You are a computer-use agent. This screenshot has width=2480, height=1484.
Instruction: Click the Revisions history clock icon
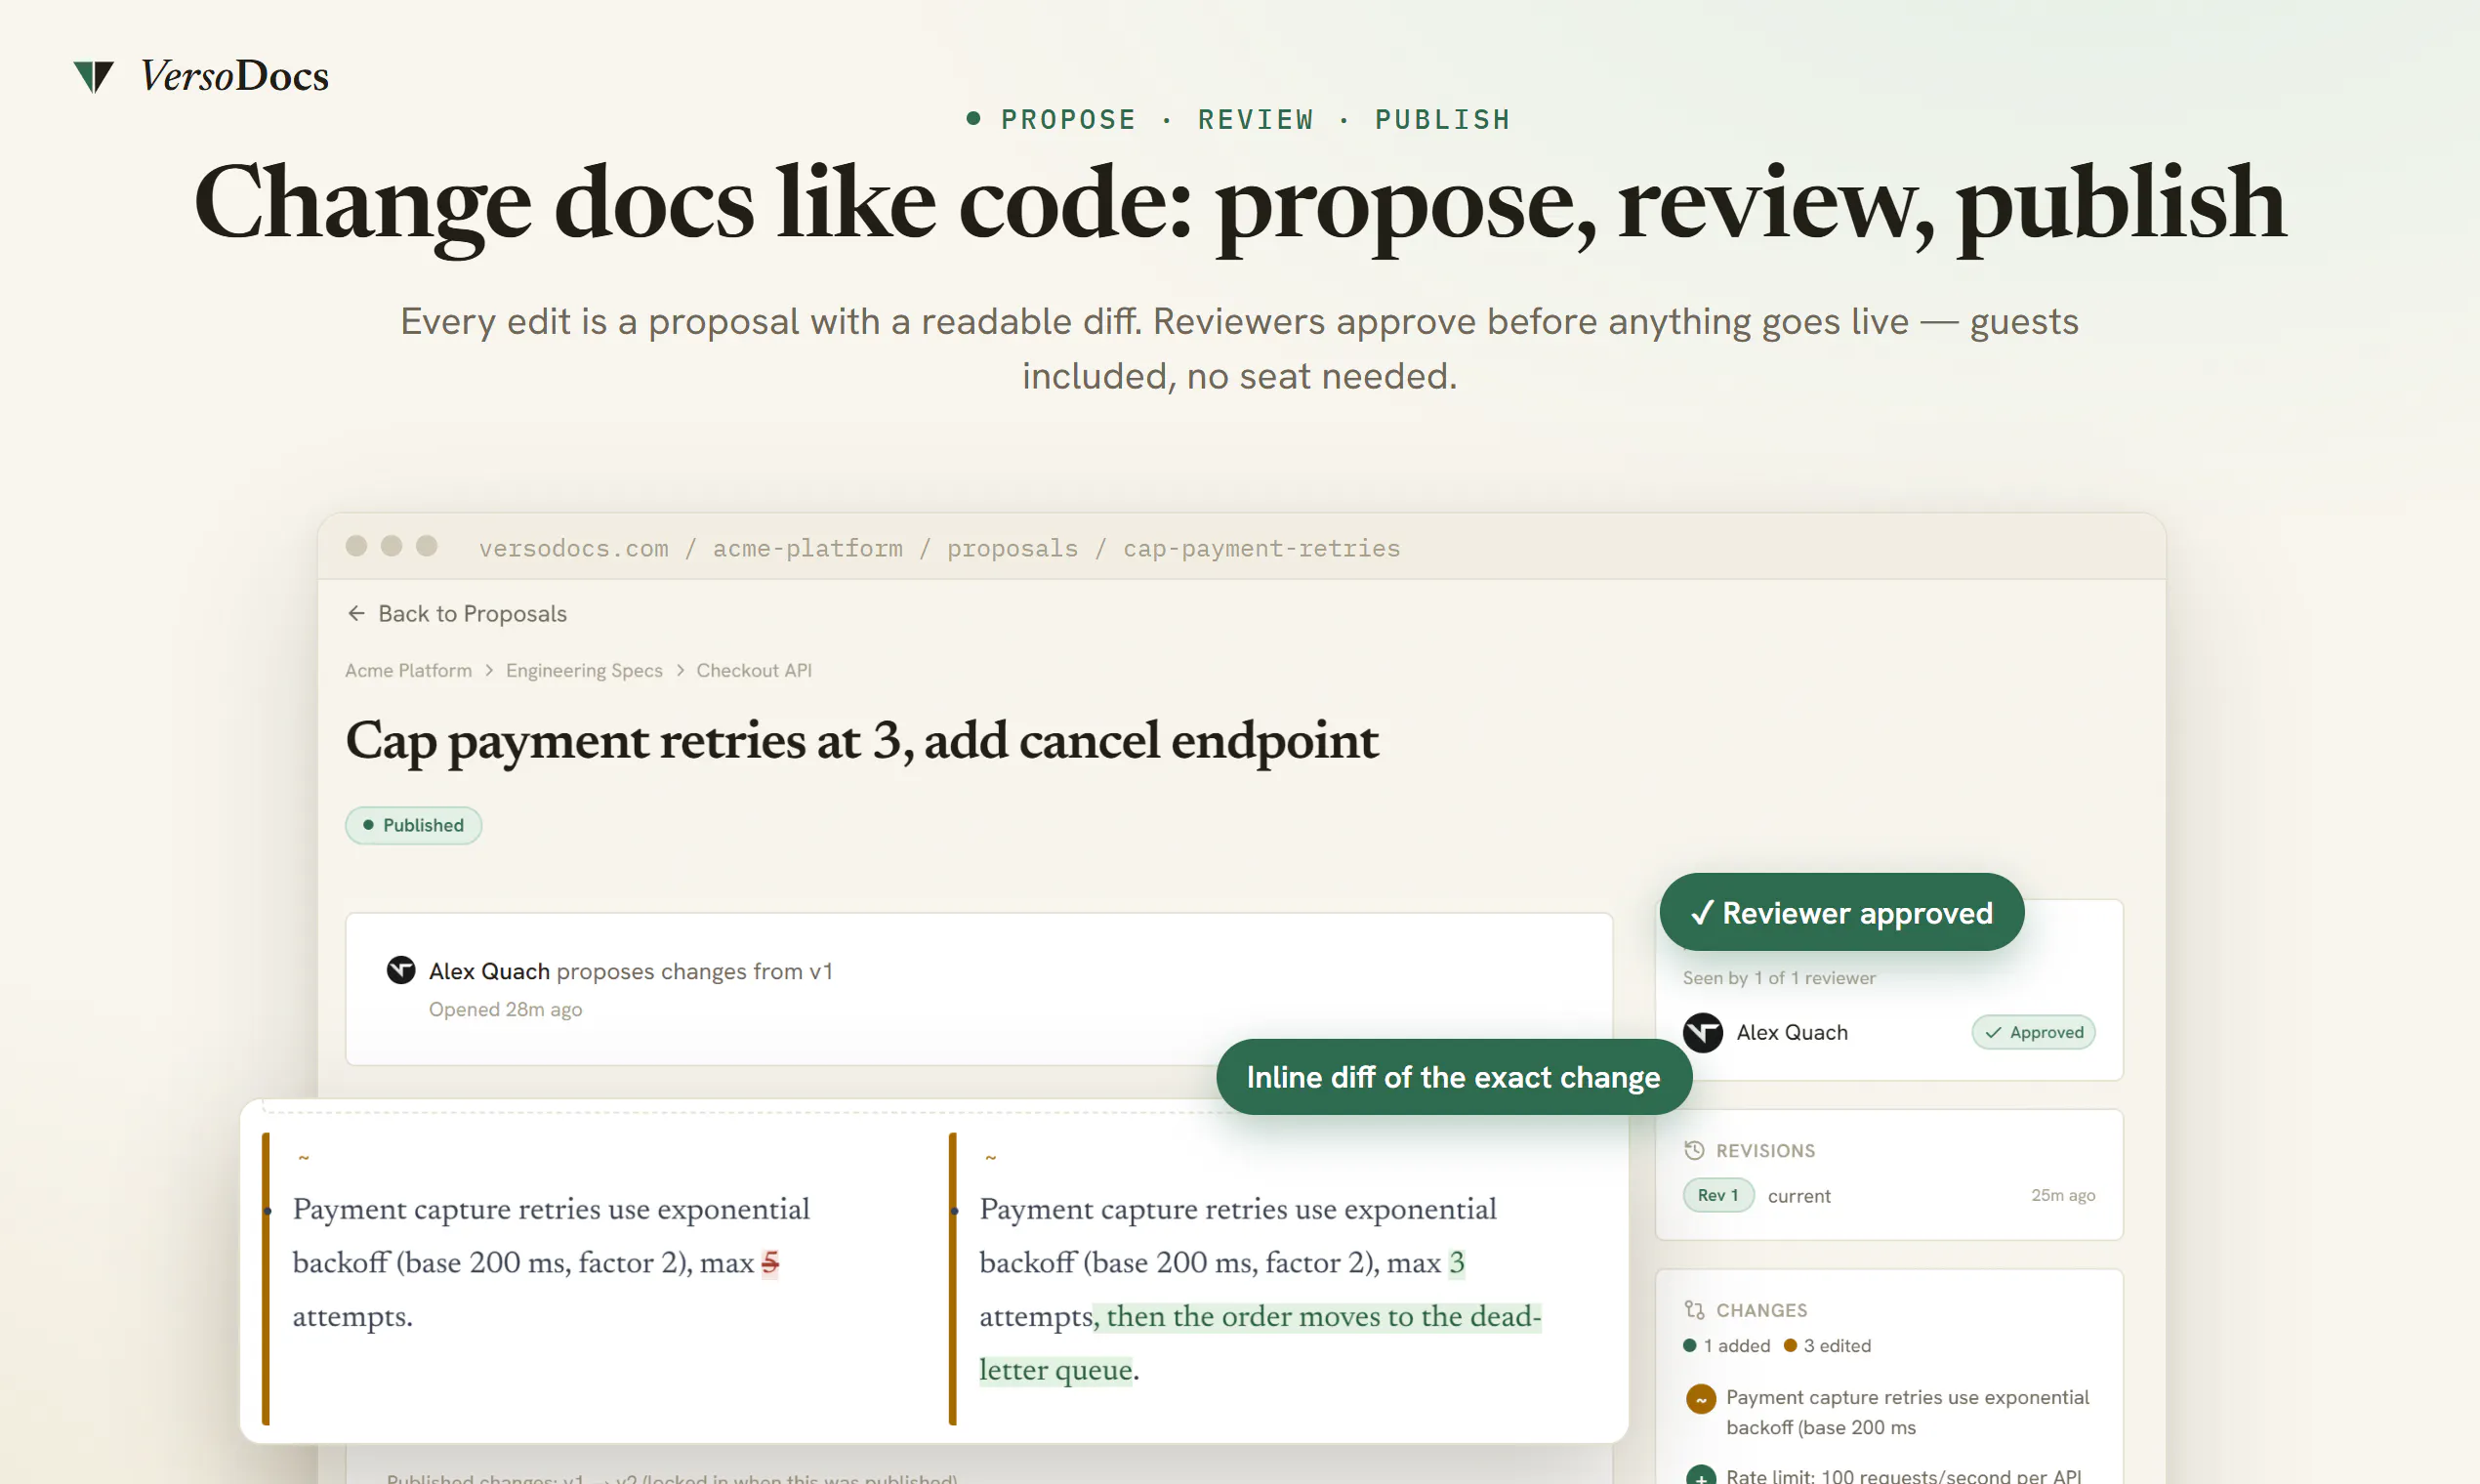click(1694, 1150)
